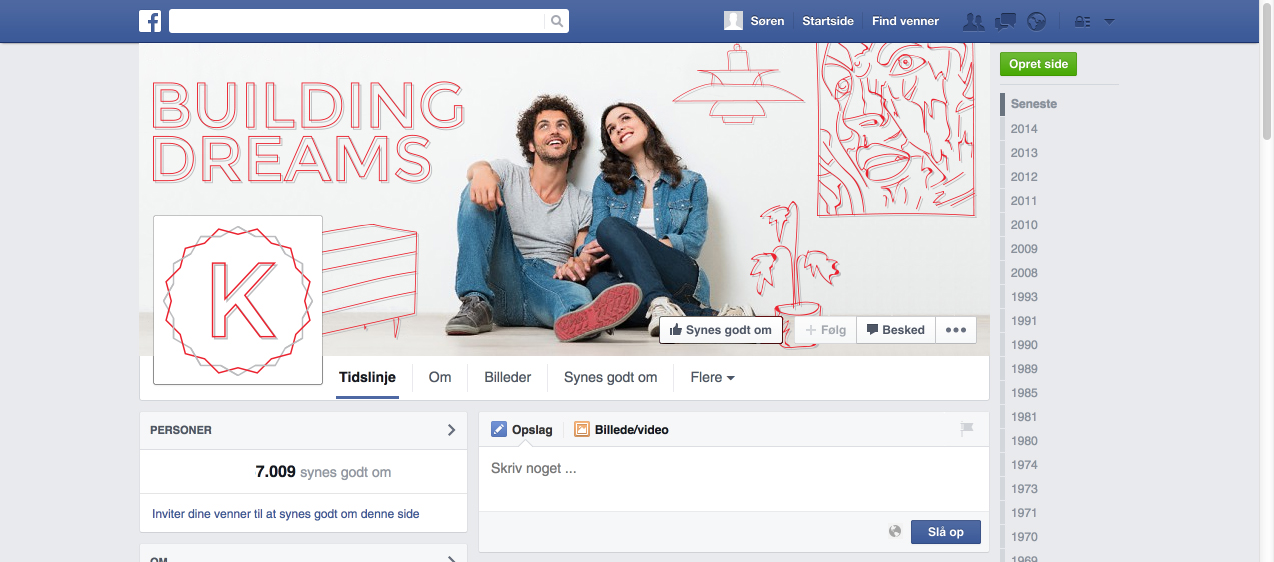Click the PERSONER section heading
Screen dimensions: 1274x562
(181, 430)
